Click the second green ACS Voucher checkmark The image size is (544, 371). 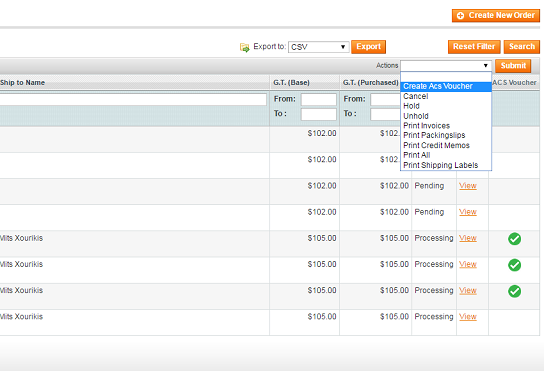[x=515, y=265]
